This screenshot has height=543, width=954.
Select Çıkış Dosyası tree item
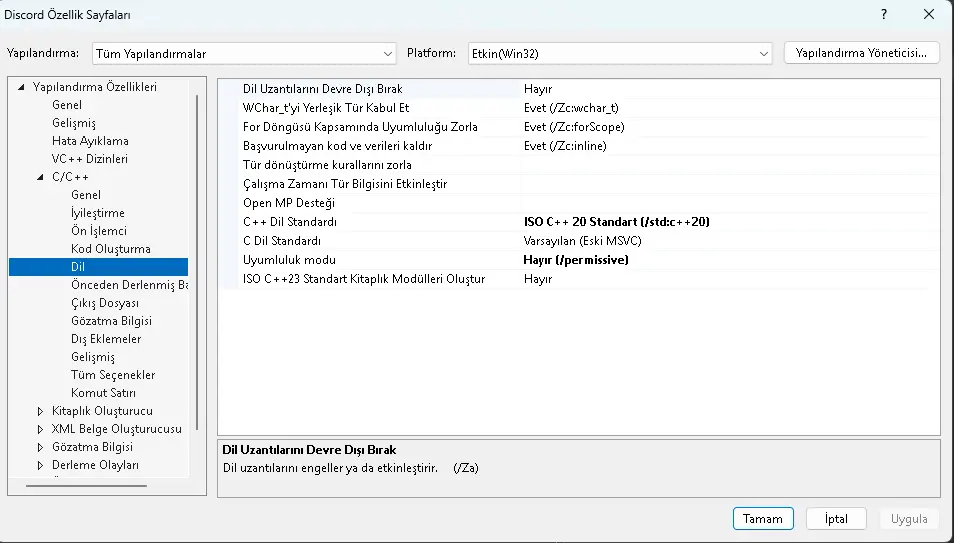click(105, 303)
